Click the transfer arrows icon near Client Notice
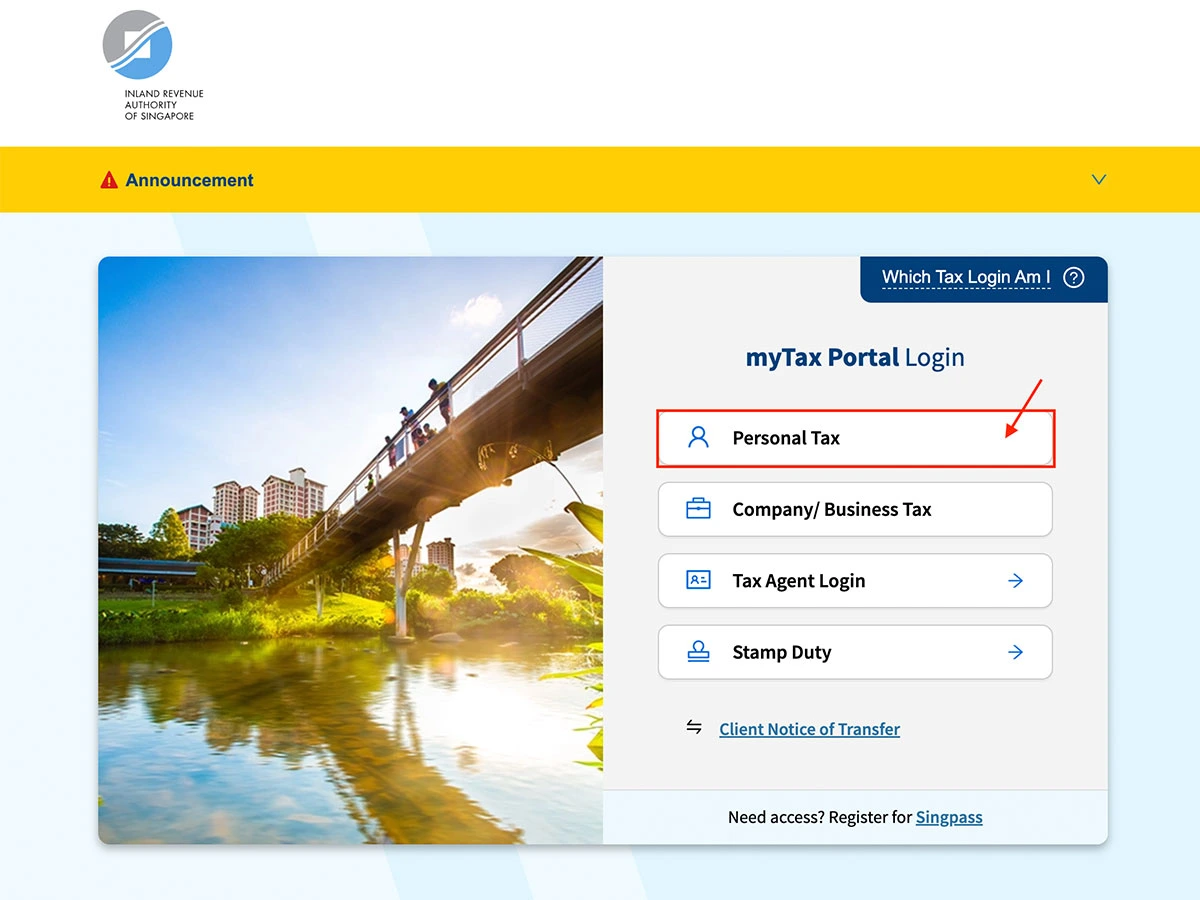 (x=694, y=727)
